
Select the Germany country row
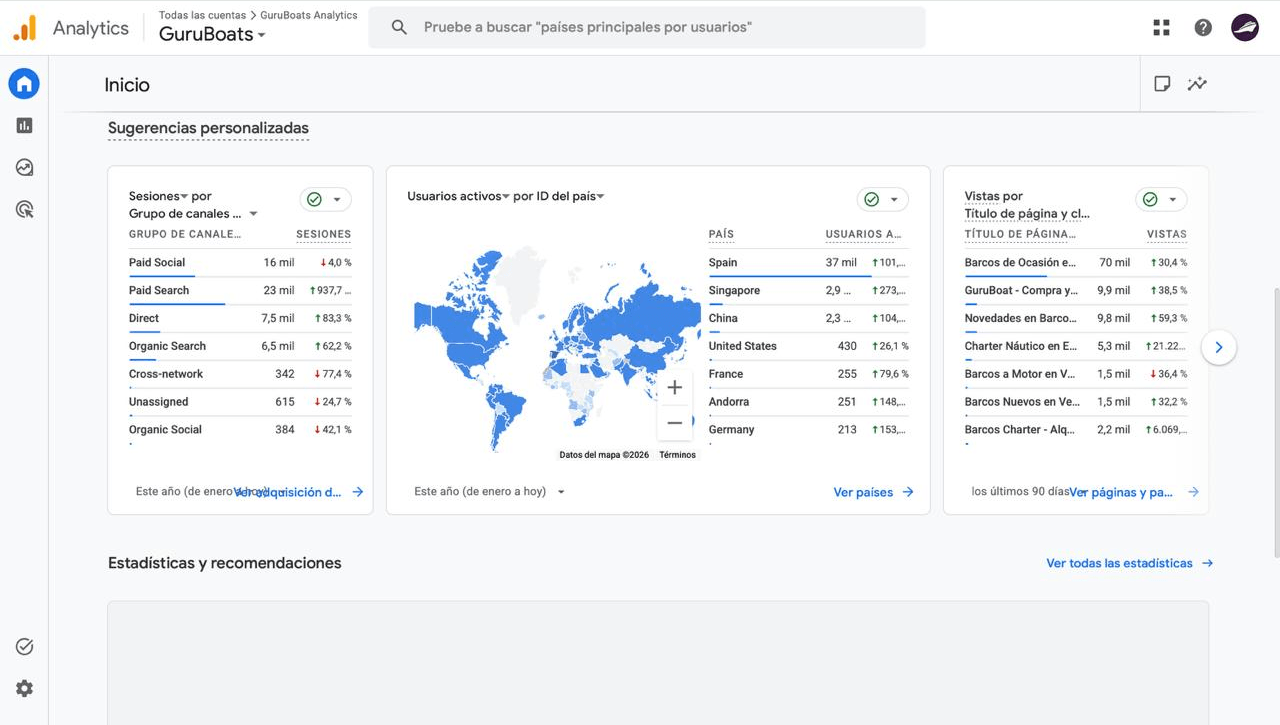tap(808, 430)
